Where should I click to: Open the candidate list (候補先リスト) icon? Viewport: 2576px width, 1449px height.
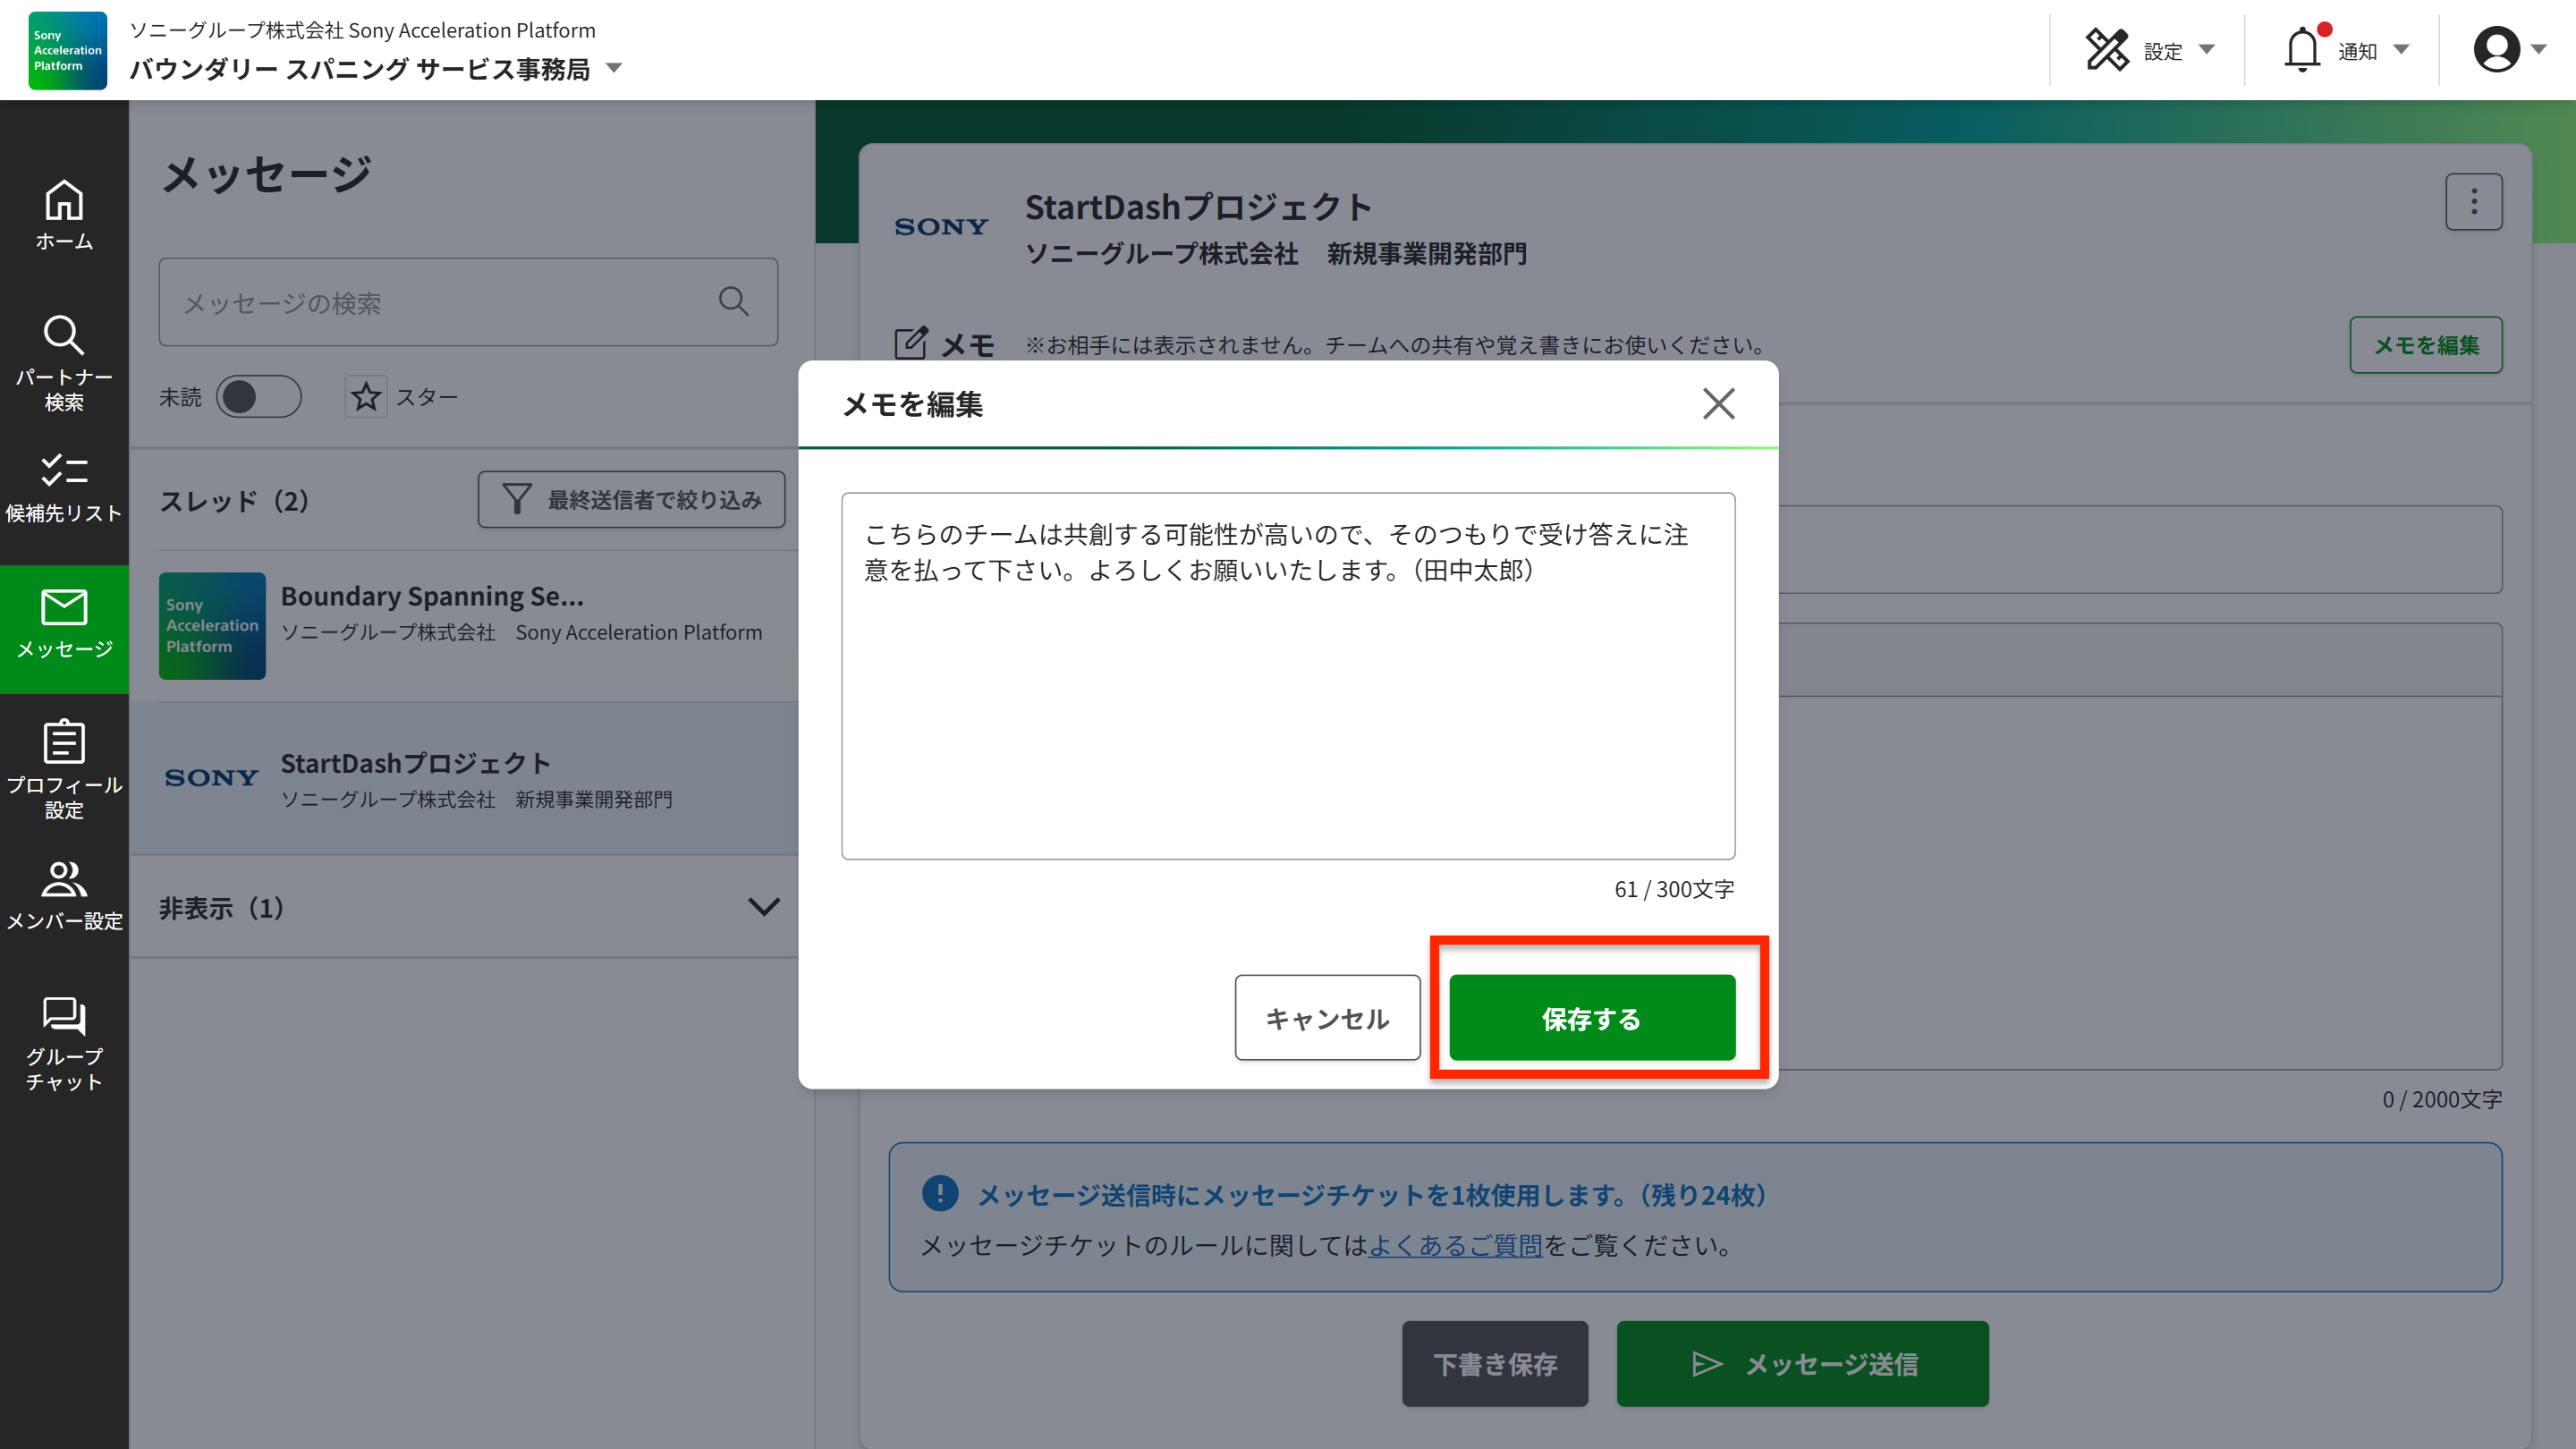(64, 488)
